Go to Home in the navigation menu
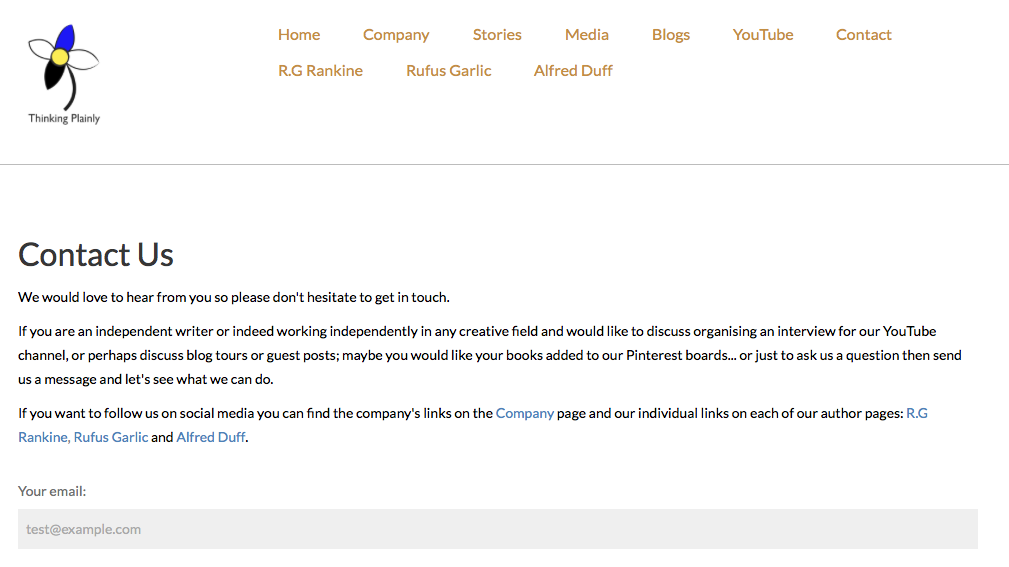This screenshot has height=567, width=1009. point(299,34)
